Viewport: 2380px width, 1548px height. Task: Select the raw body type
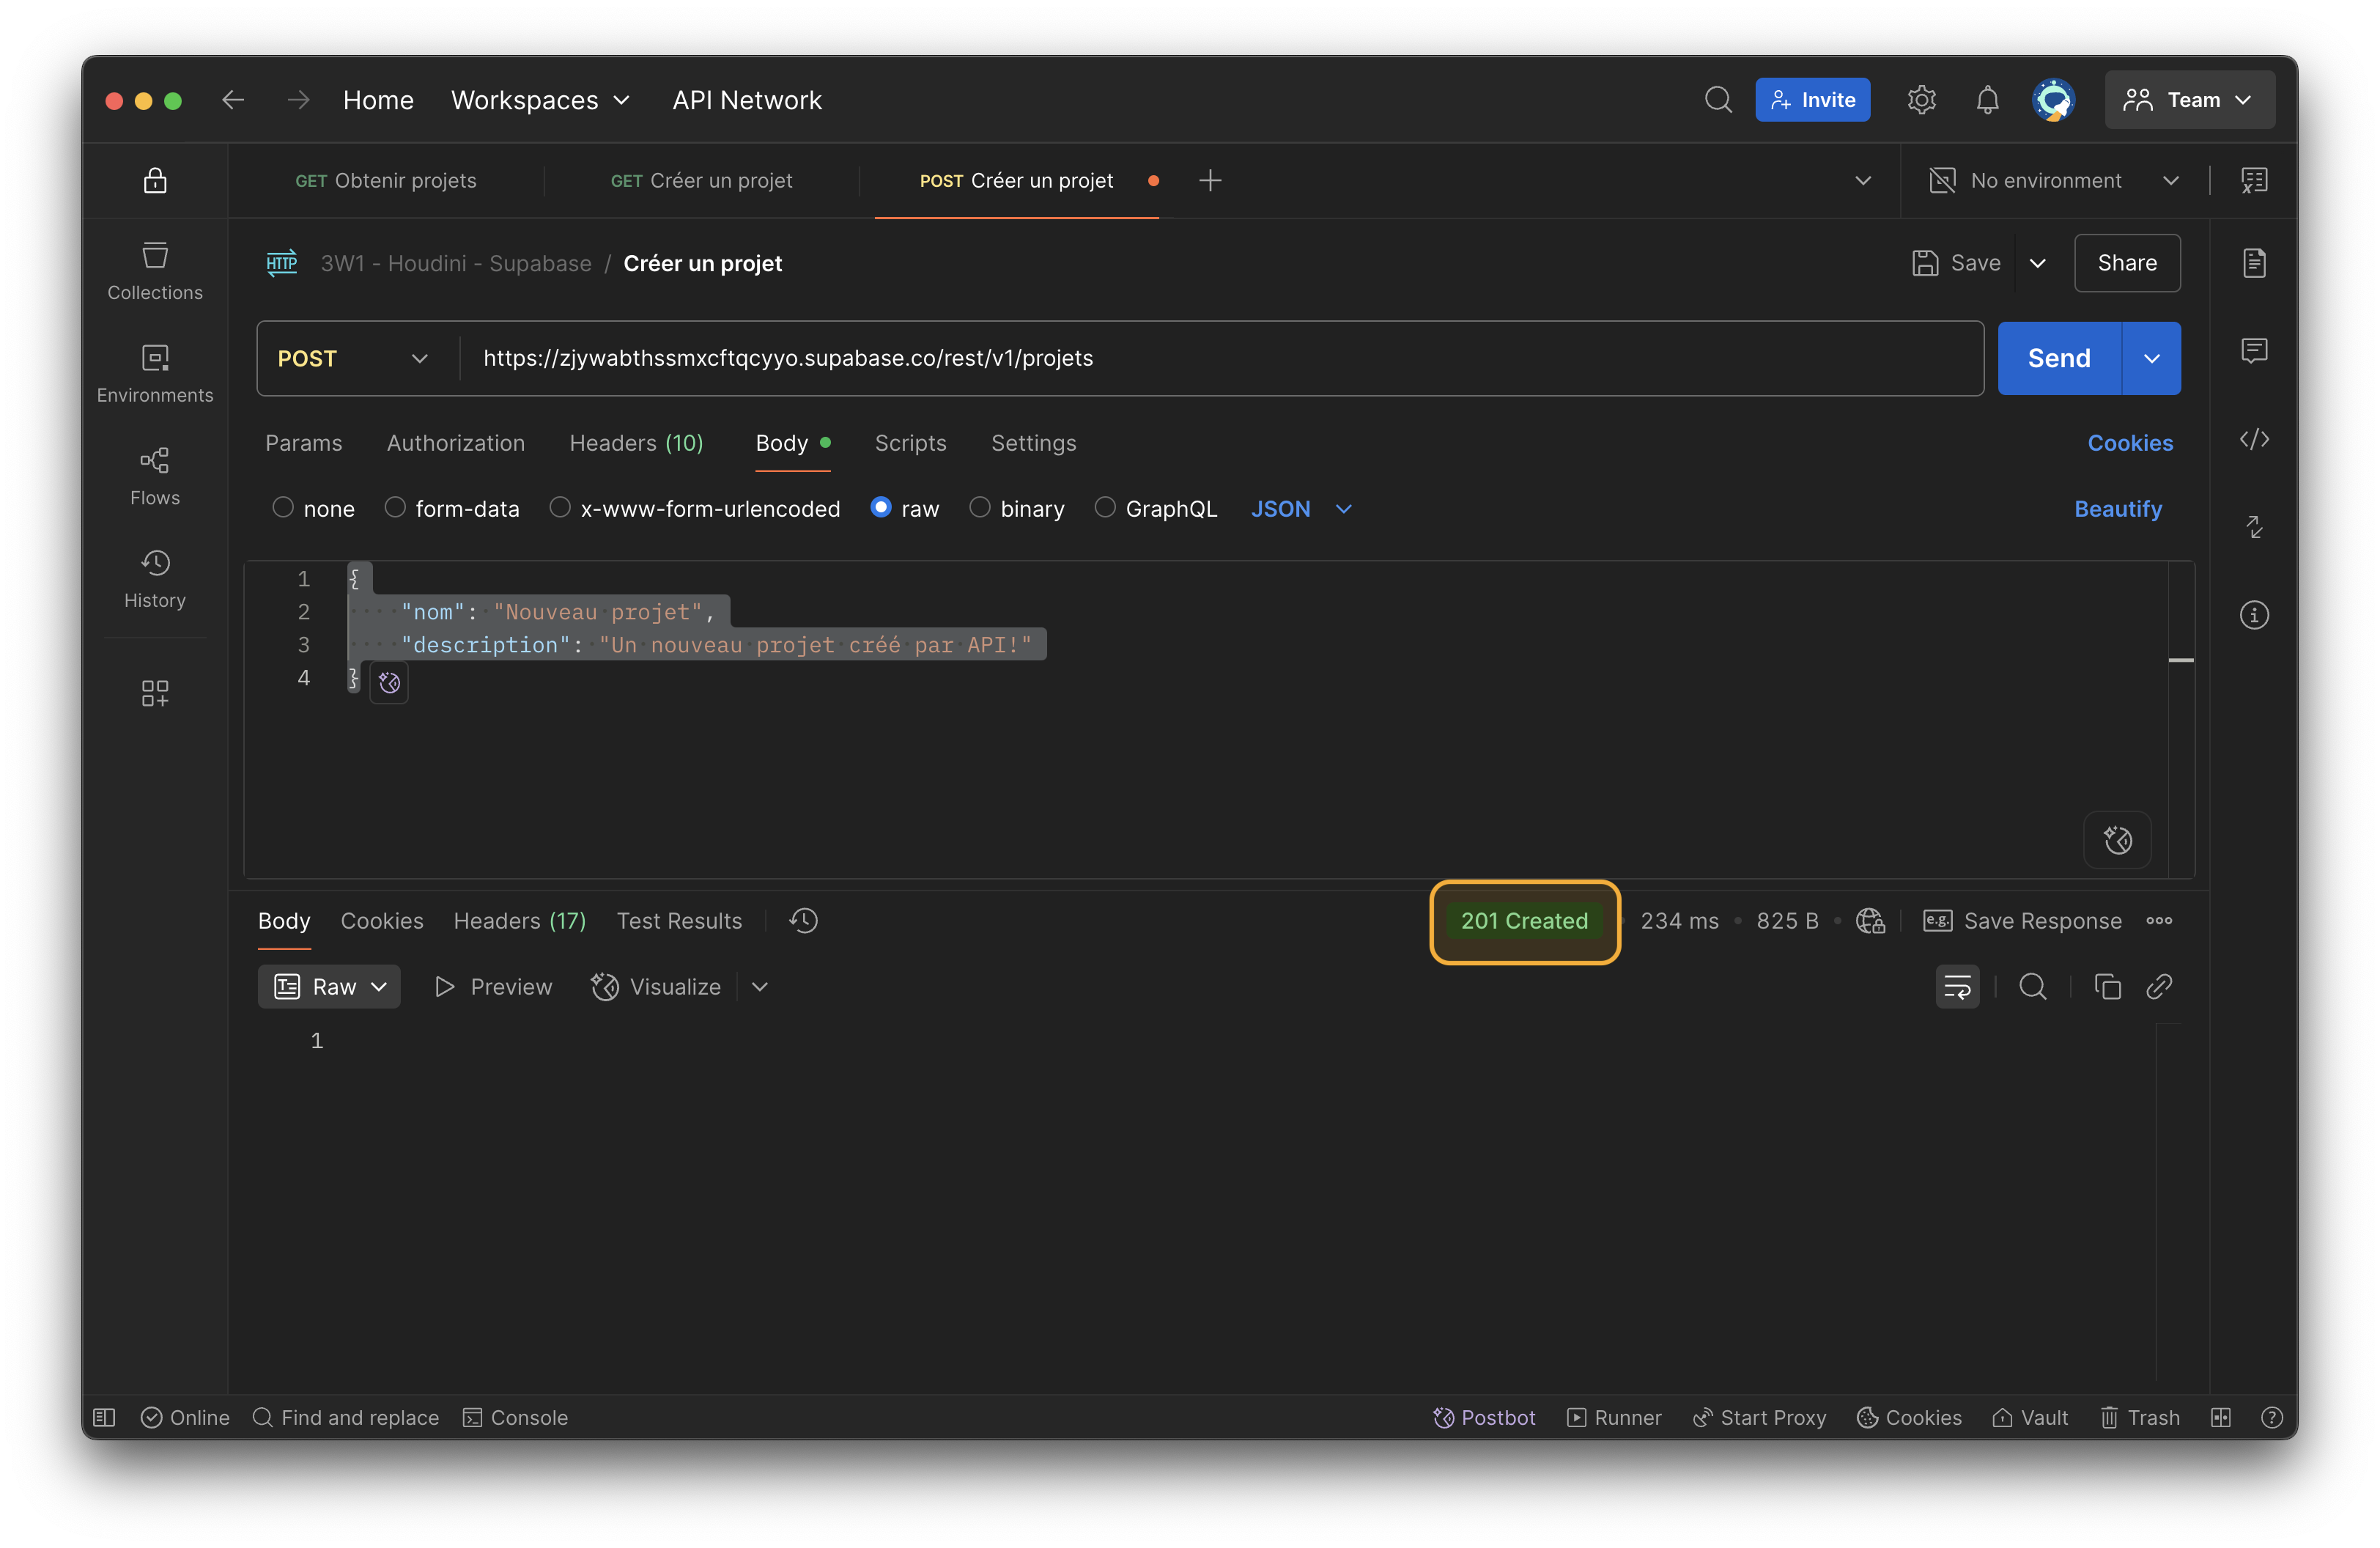(x=881, y=508)
